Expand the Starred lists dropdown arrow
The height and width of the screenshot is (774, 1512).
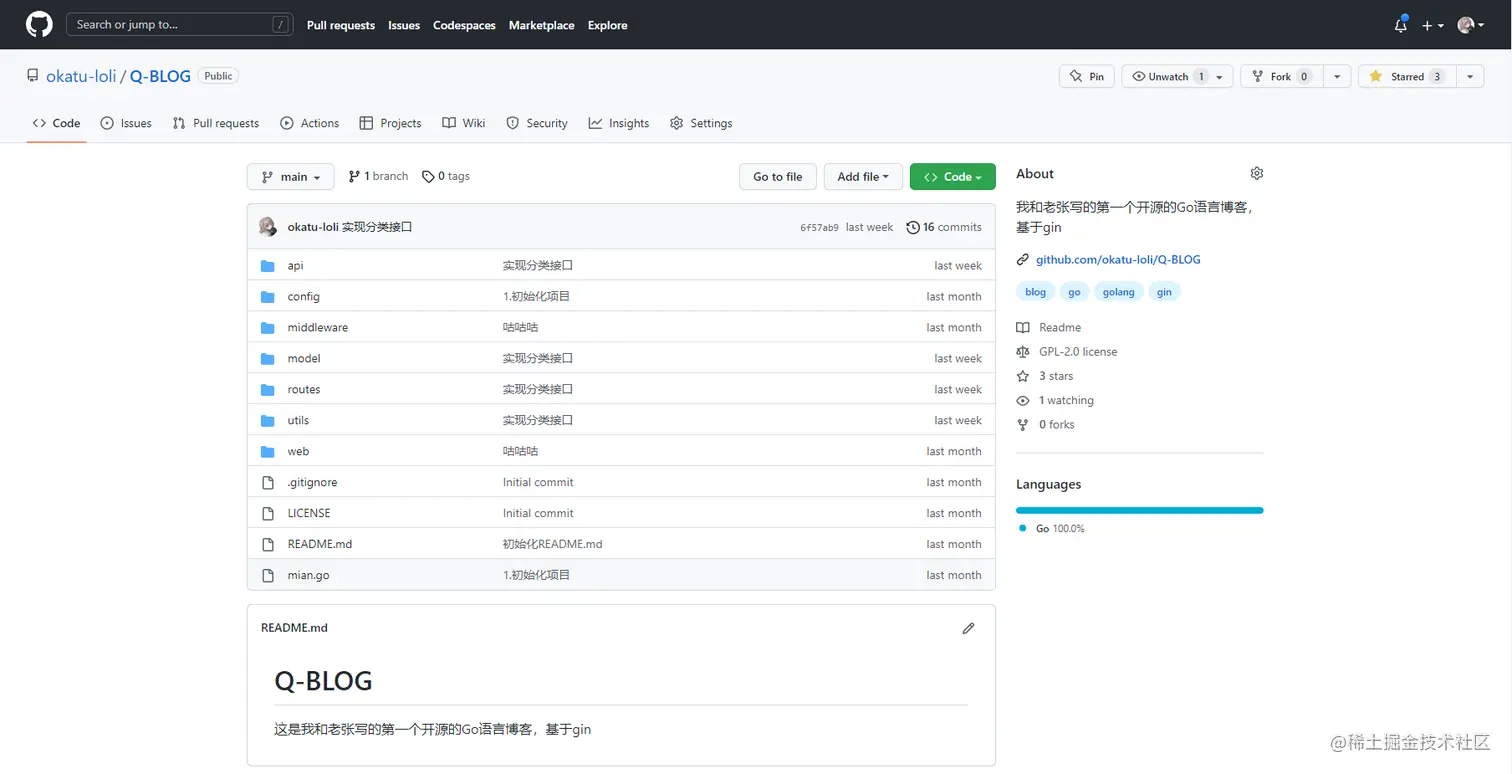tap(1469, 77)
